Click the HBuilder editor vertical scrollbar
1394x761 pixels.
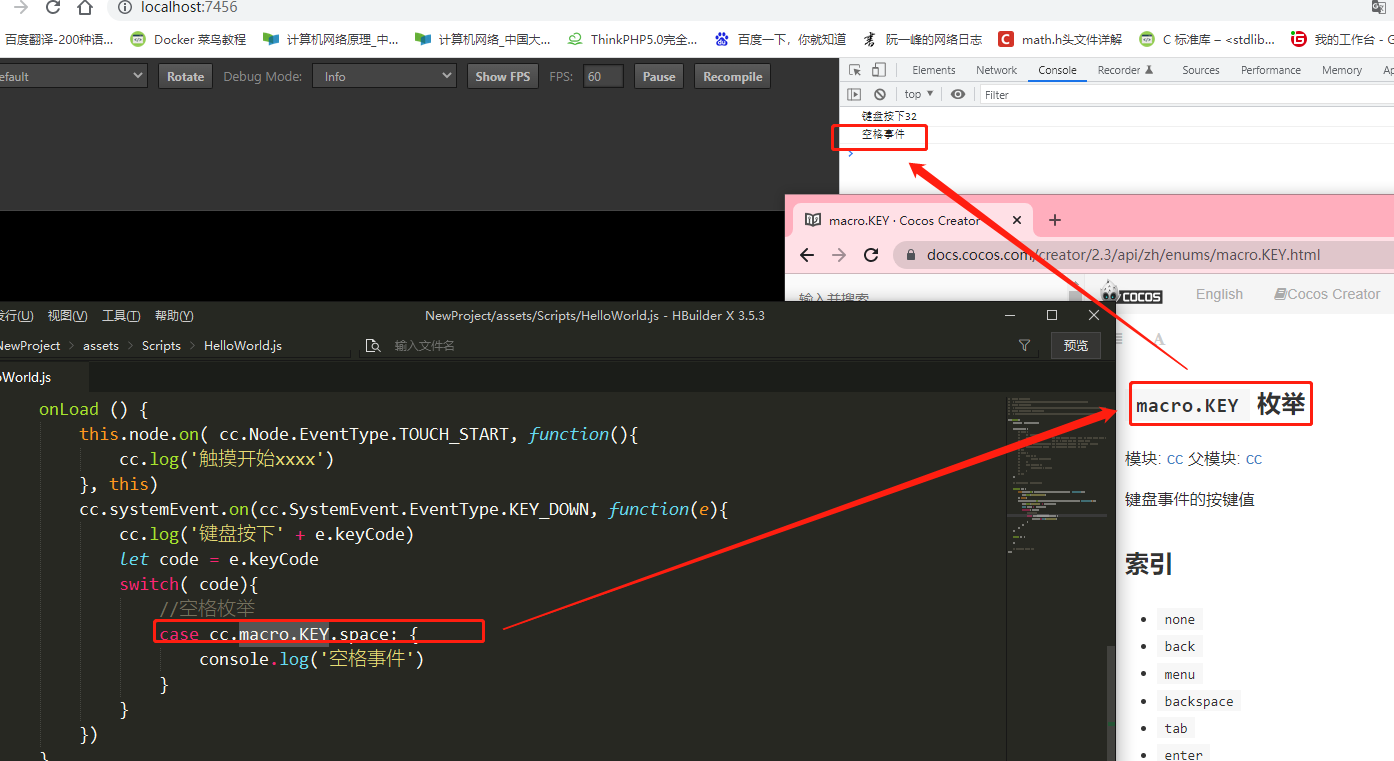tap(1109, 704)
